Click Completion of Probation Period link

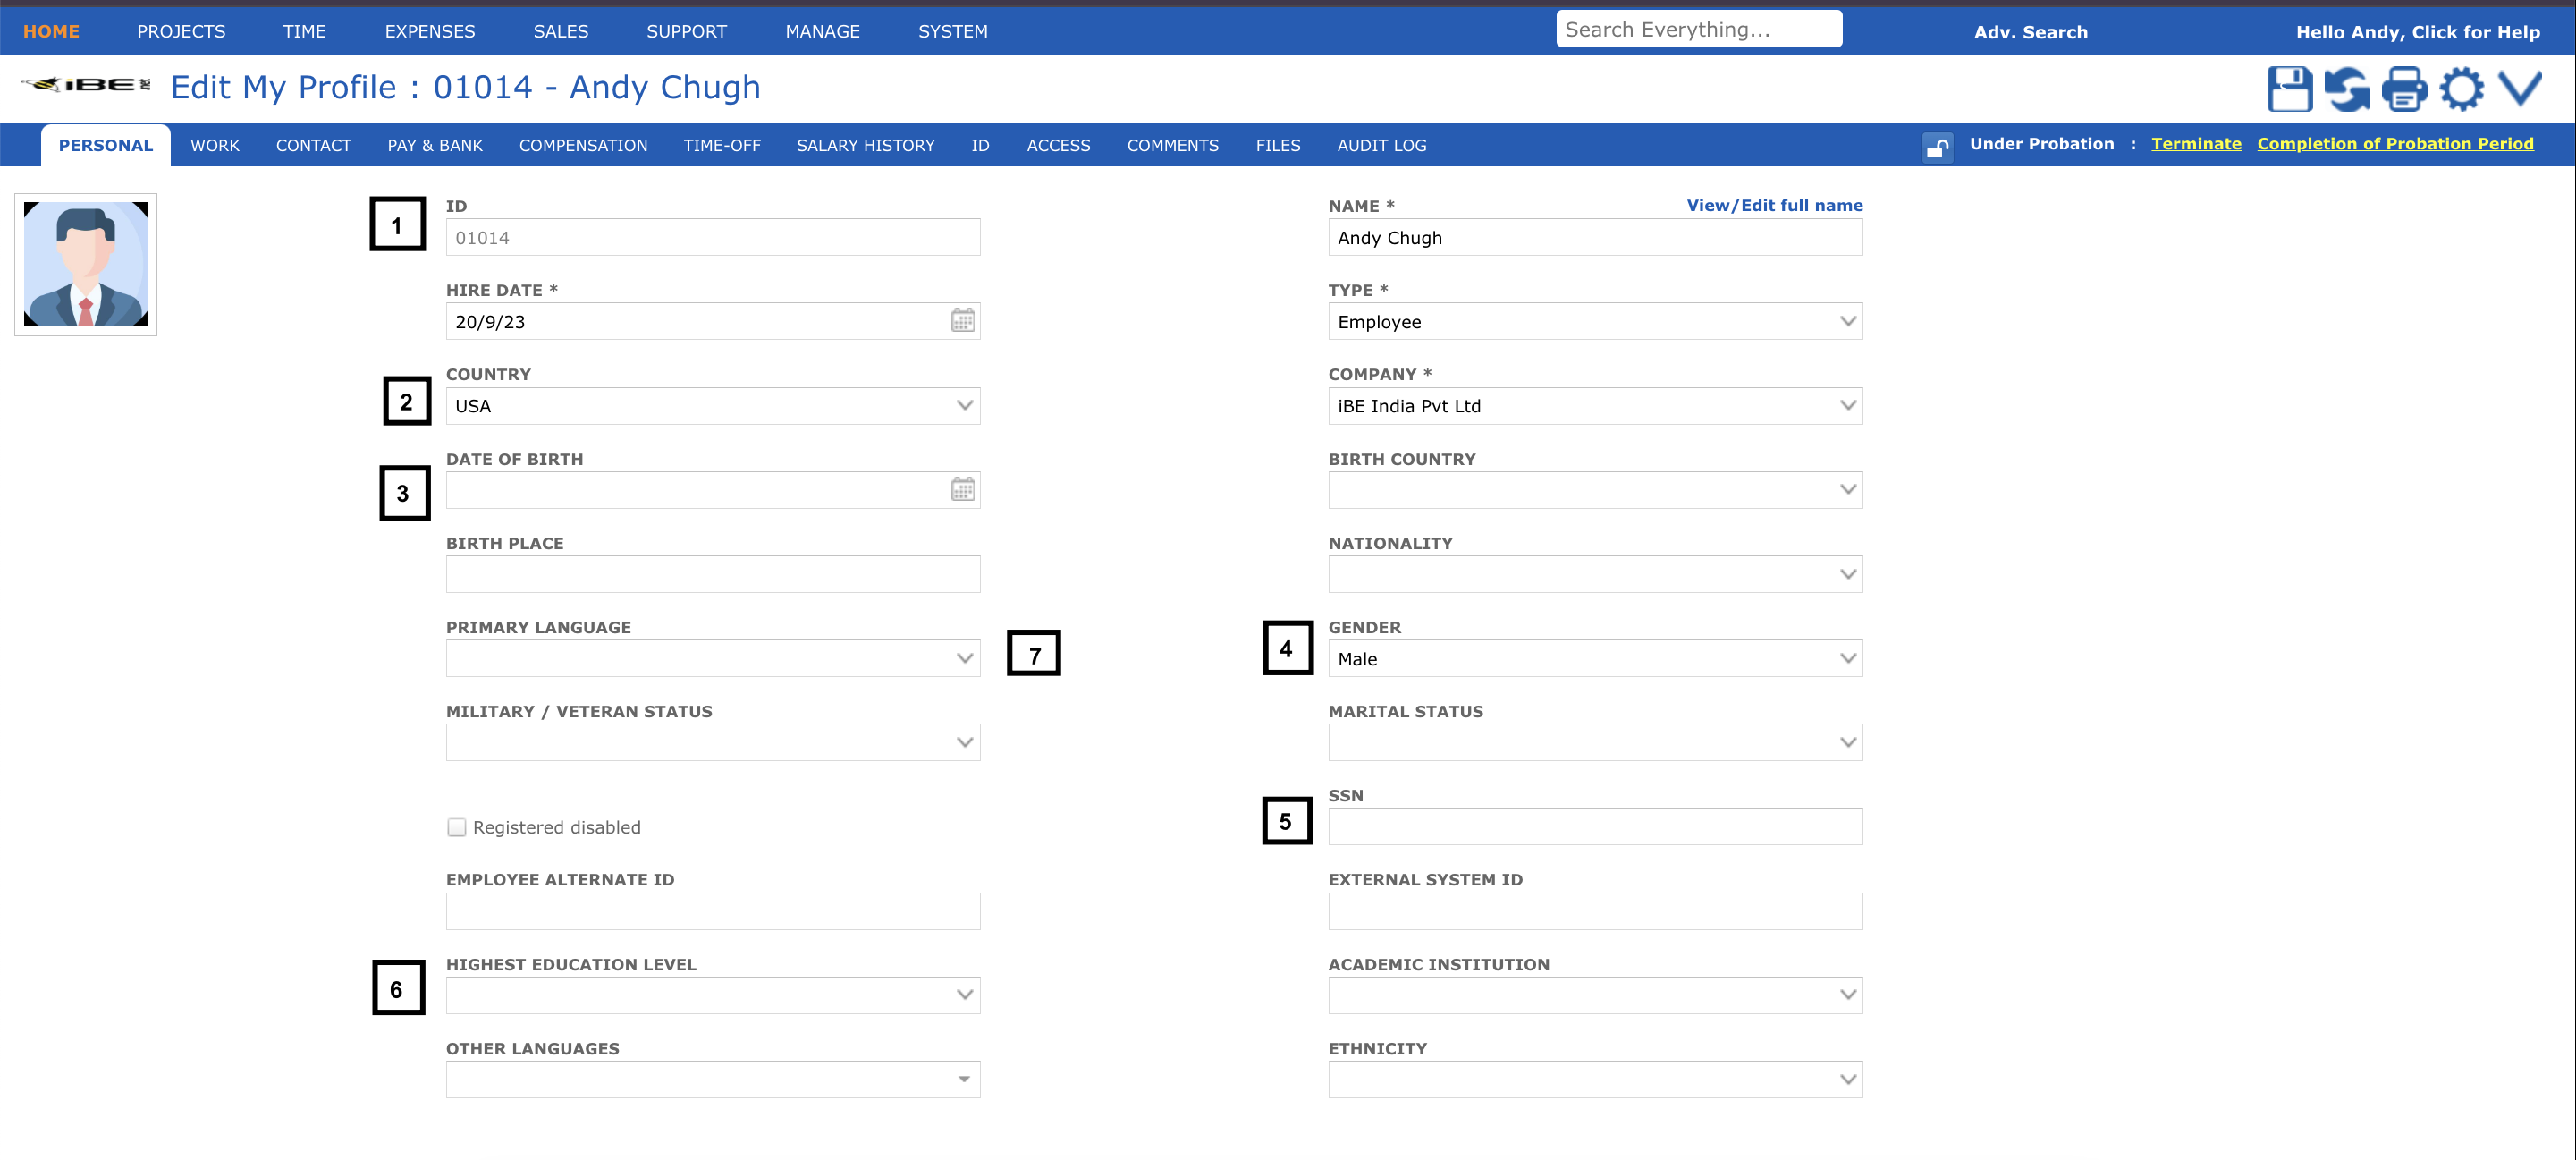pos(2395,144)
